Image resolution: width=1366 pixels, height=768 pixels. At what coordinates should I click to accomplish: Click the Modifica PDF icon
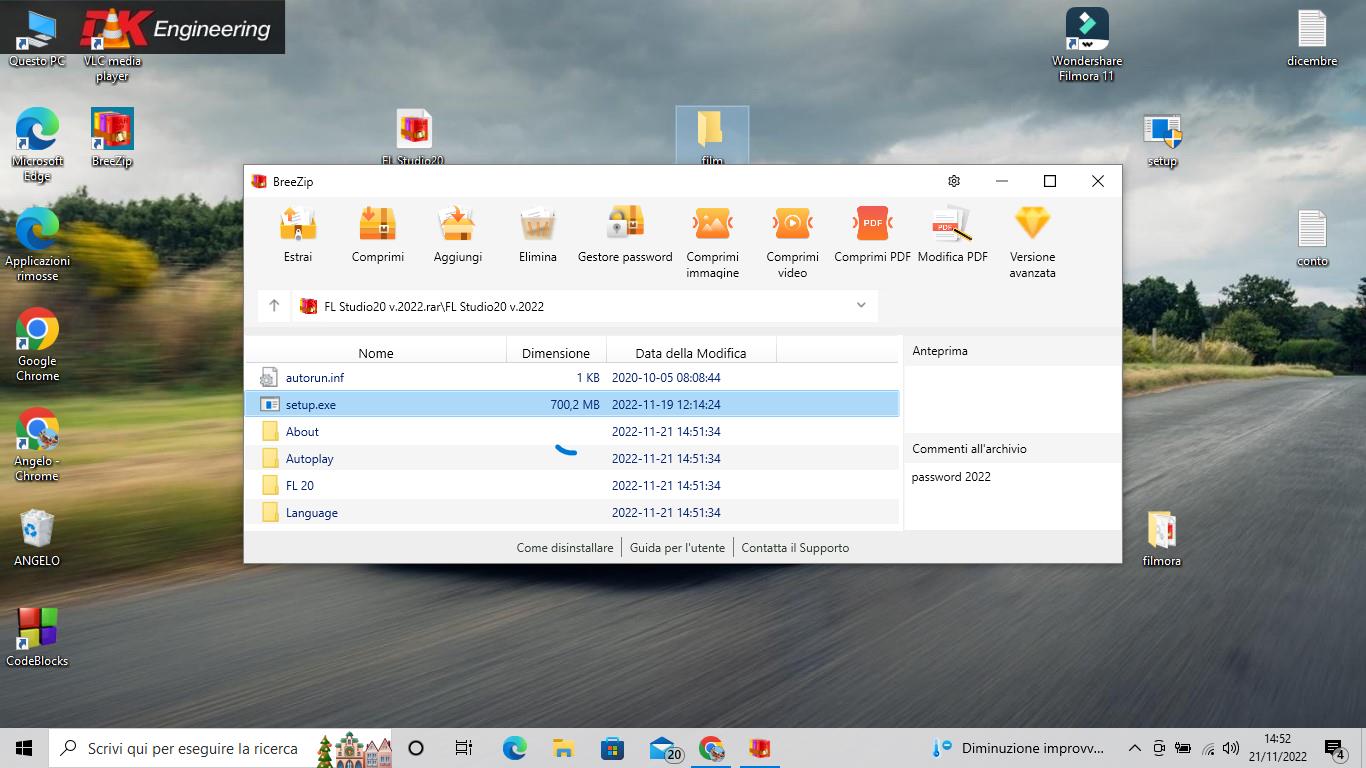point(952,225)
